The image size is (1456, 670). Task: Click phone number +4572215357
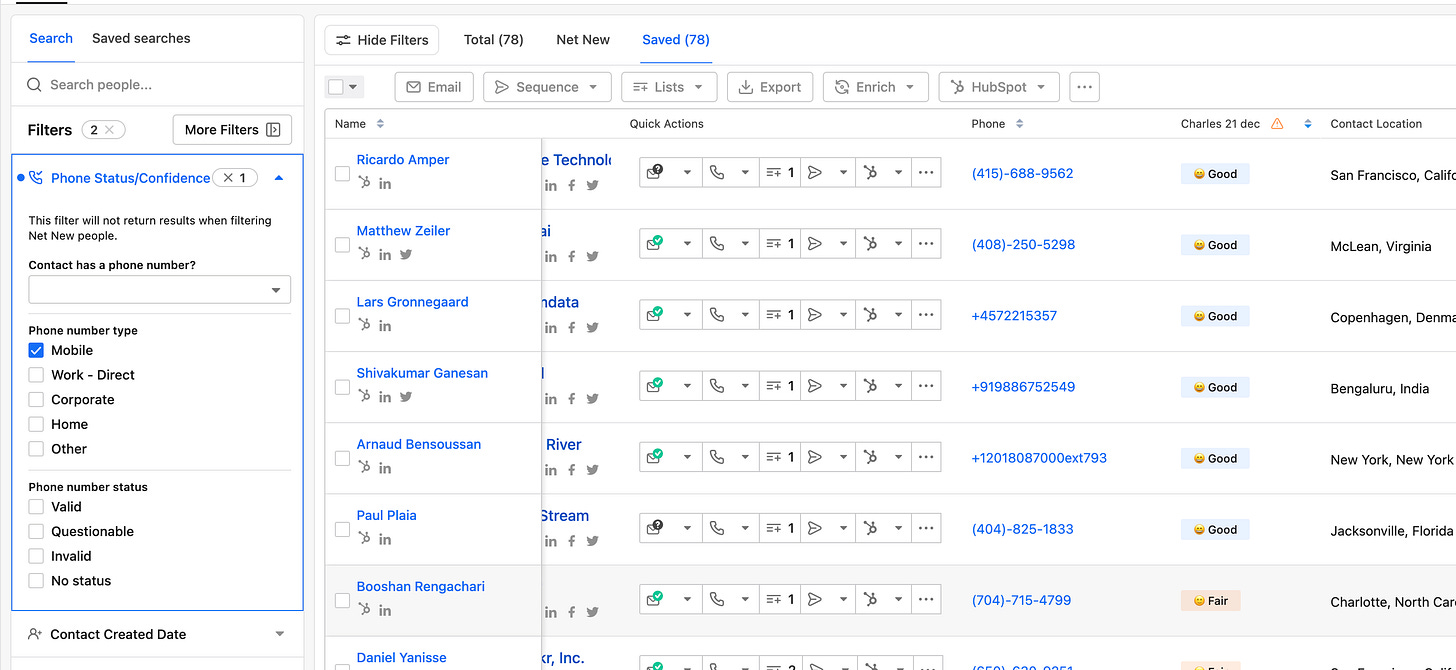pyautogui.click(x=1014, y=316)
